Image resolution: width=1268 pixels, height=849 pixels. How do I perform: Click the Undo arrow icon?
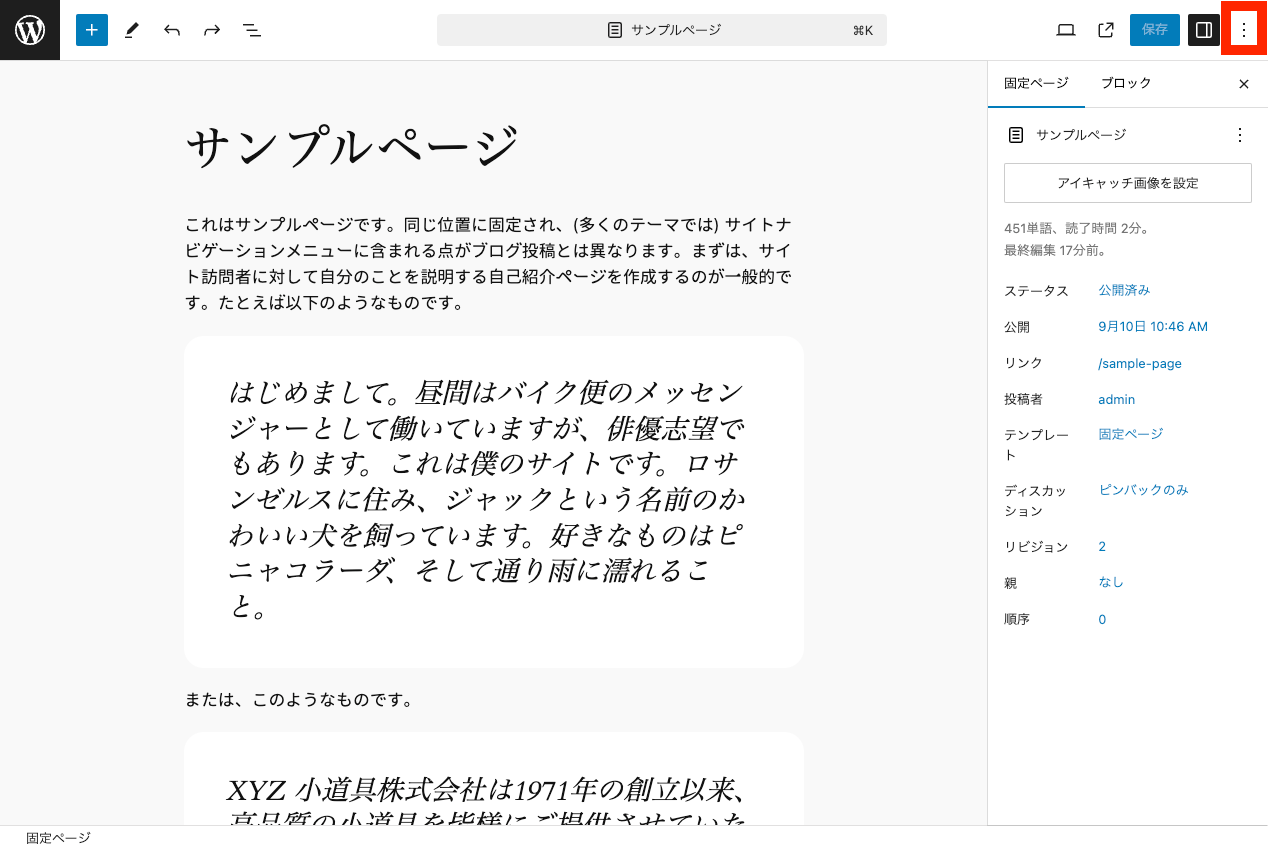tap(172, 30)
